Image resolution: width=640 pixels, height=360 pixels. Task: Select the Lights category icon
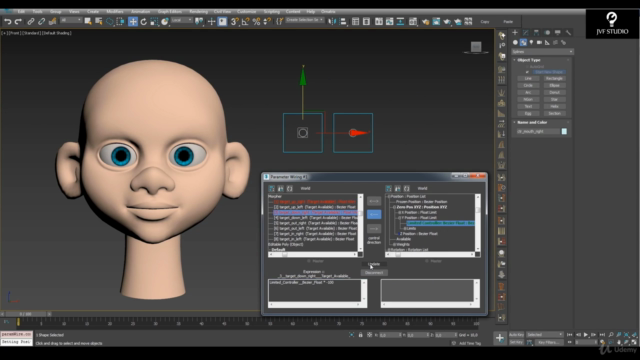coord(531,42)
